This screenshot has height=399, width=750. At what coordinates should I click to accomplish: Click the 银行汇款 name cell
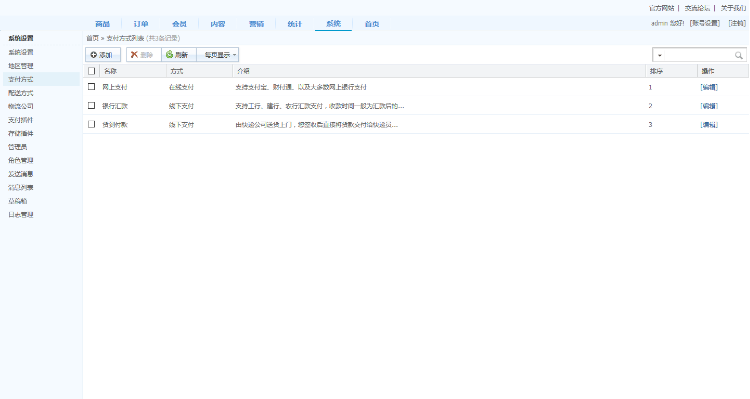coord(115,106)
